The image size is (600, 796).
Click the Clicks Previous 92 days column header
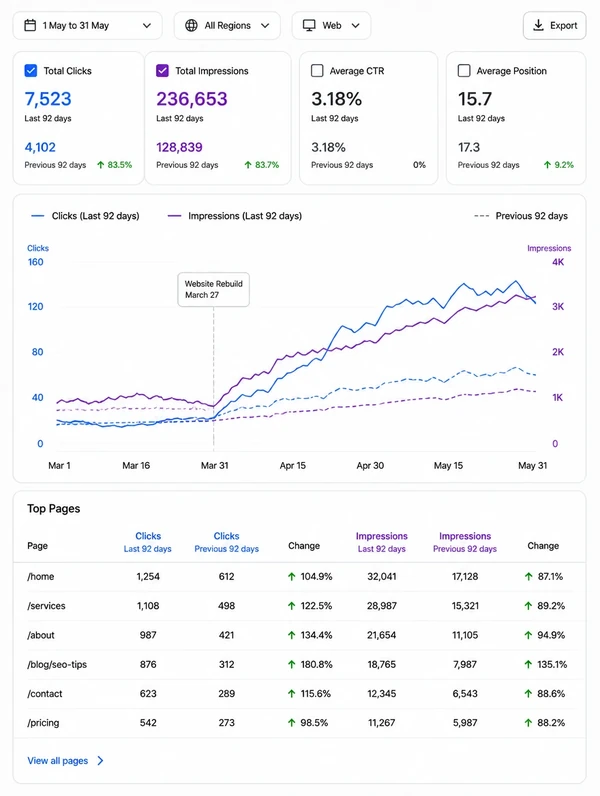(x=226, y=542)
